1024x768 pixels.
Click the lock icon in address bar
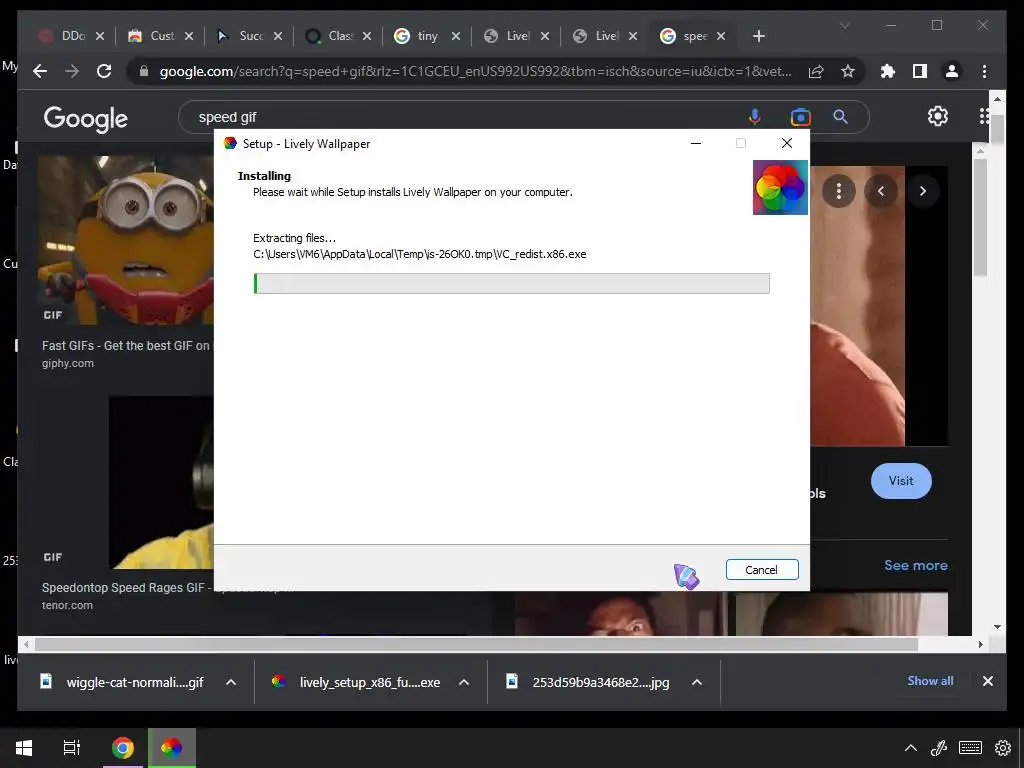coord(144,71)
